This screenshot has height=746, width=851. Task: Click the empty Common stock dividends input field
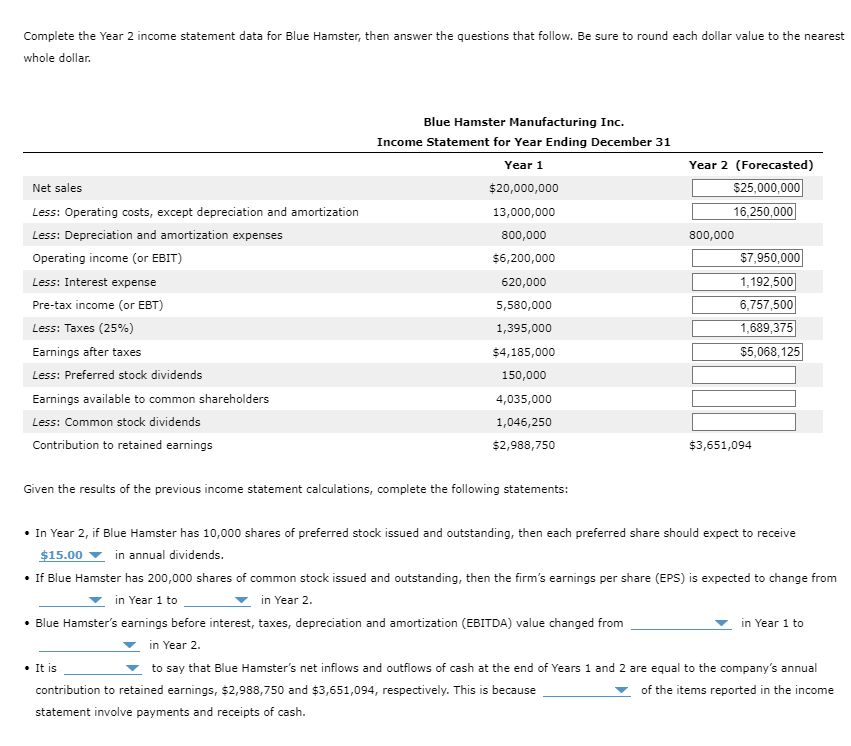tap(745, 421)
